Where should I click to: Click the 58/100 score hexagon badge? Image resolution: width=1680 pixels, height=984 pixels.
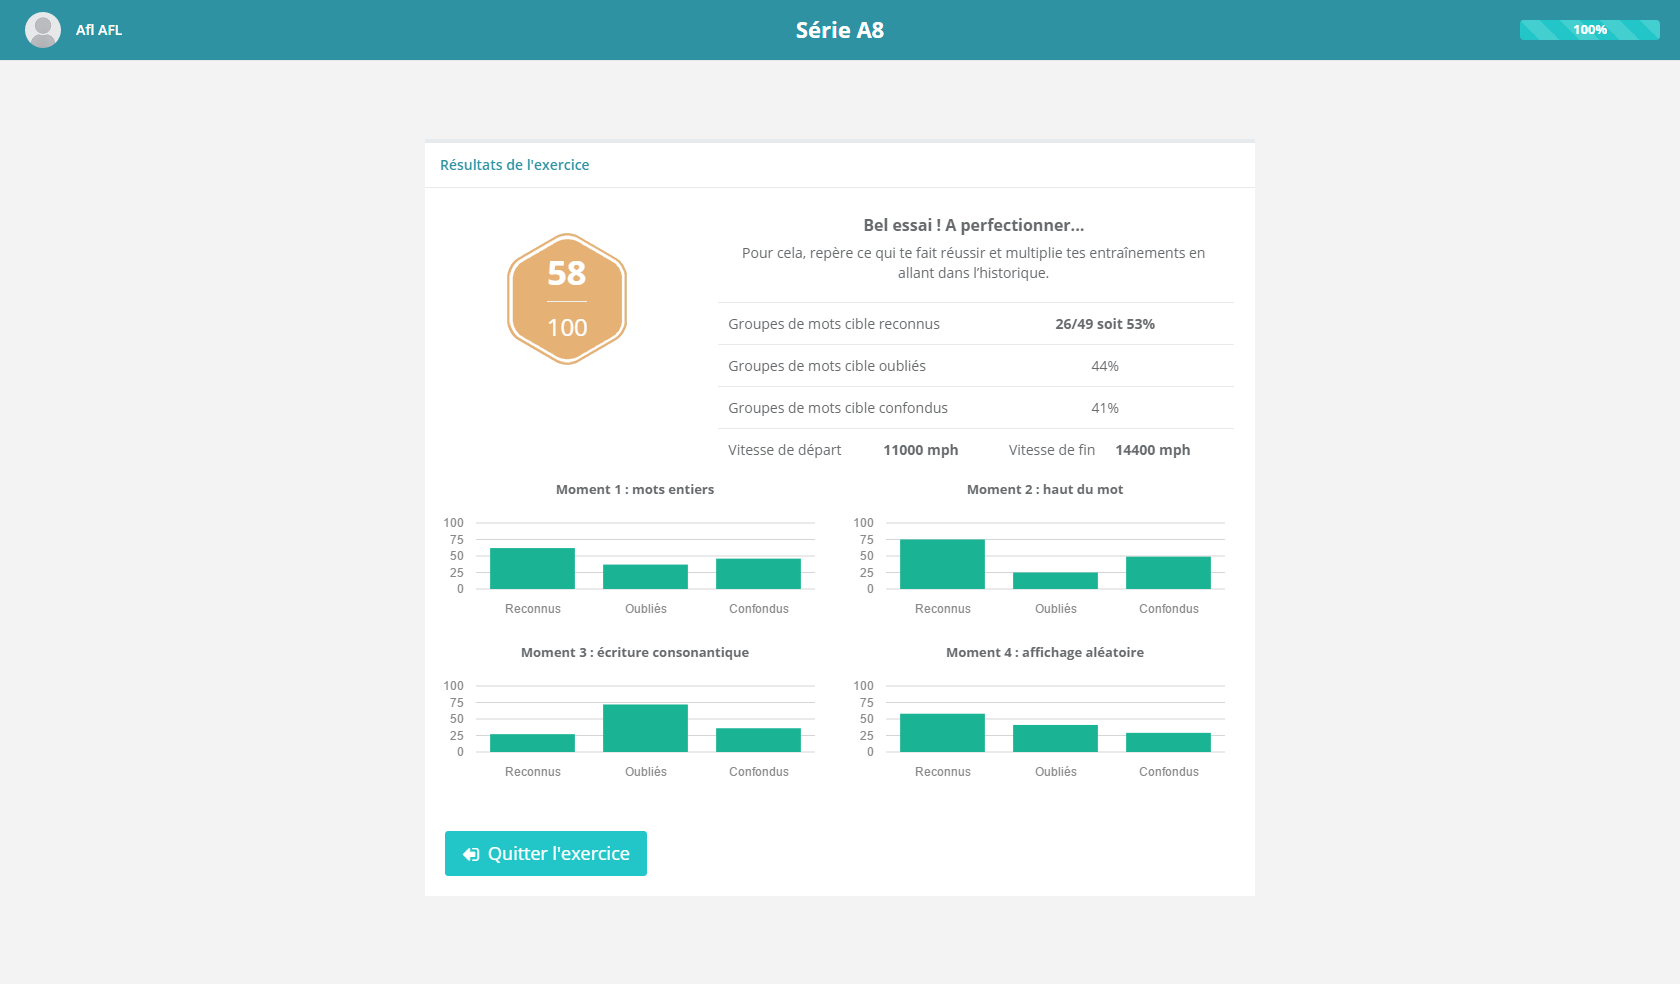pyautogui.click(x=567, y=299)
